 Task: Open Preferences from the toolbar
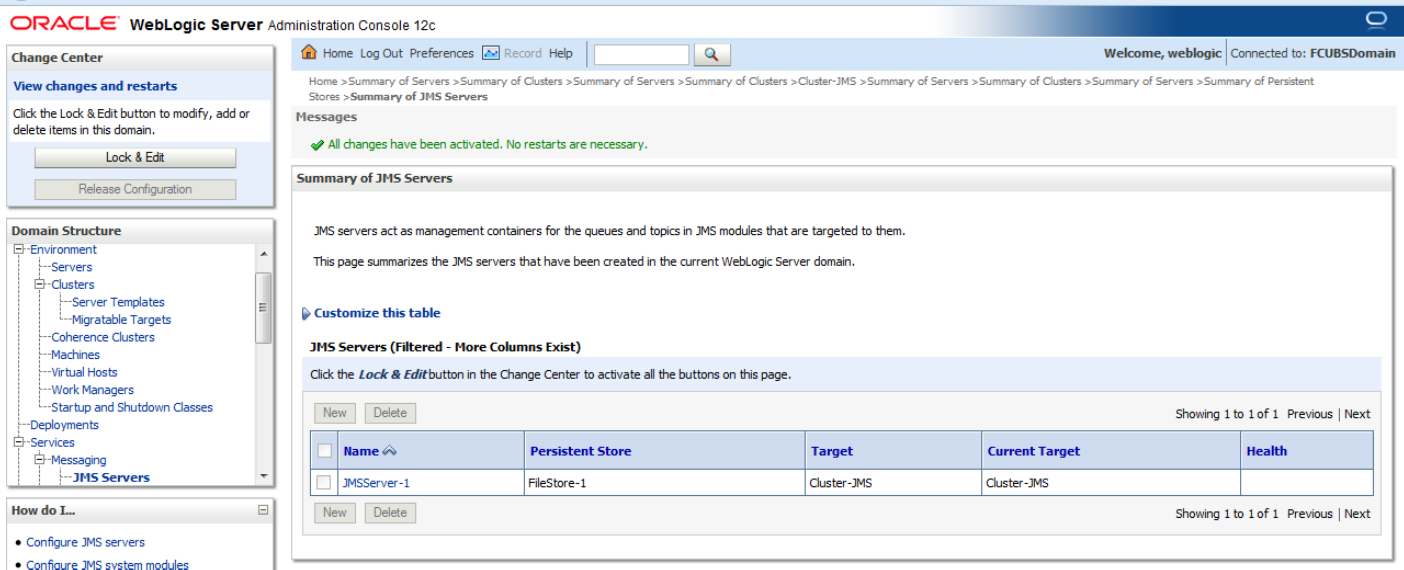[x=442, y=53]
